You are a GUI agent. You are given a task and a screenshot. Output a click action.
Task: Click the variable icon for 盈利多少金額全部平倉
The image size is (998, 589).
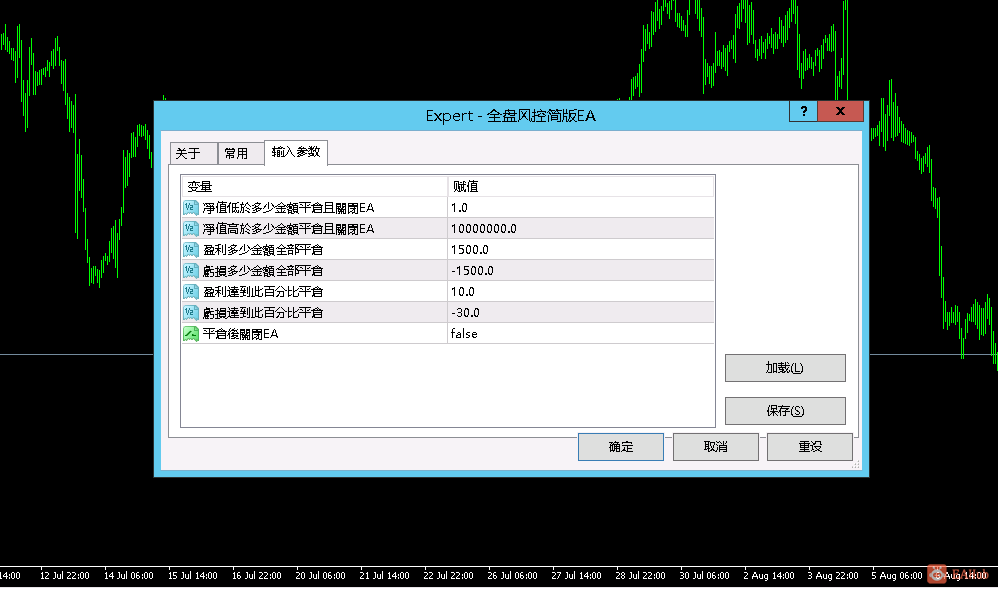pyautogui.click(x=191, y=250)
